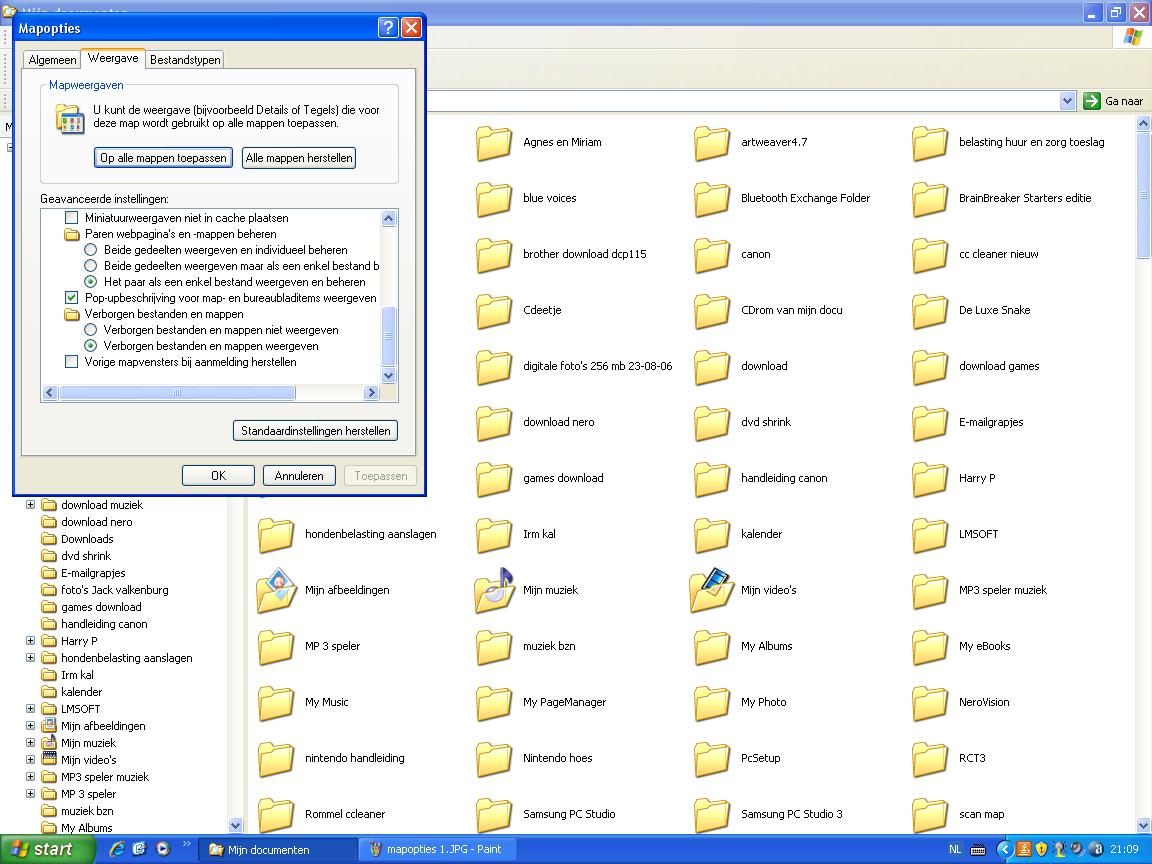
Task: Click the horizontal scrollbar in advanced settings
Action: [177, 393]
